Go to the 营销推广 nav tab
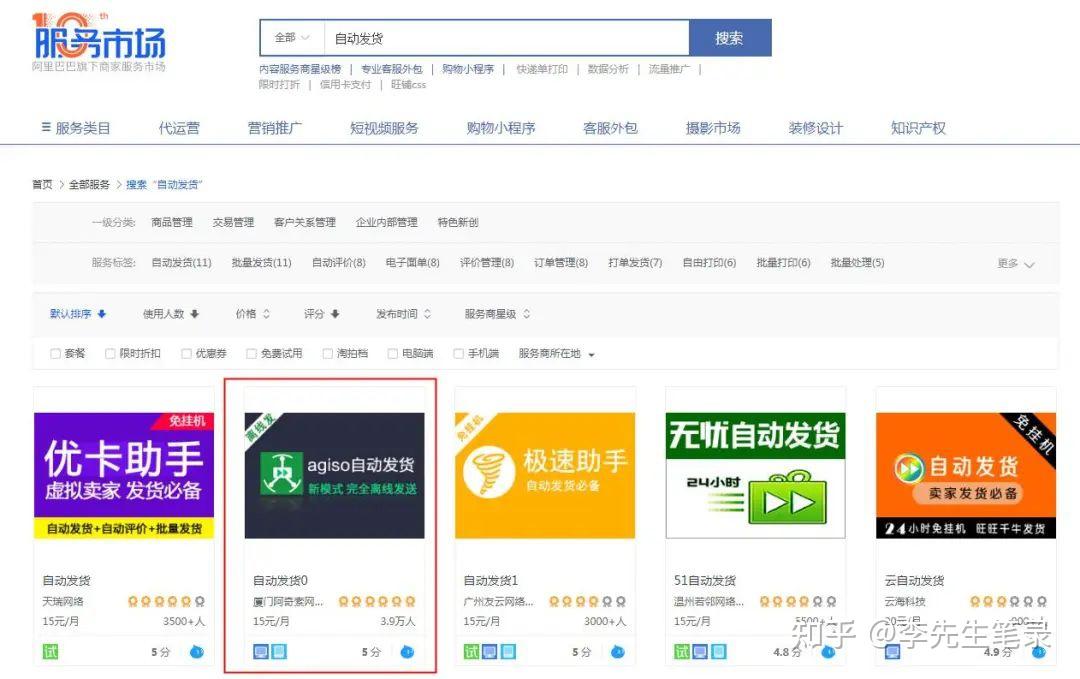The image size is (1080, 679). click(275, 128)
